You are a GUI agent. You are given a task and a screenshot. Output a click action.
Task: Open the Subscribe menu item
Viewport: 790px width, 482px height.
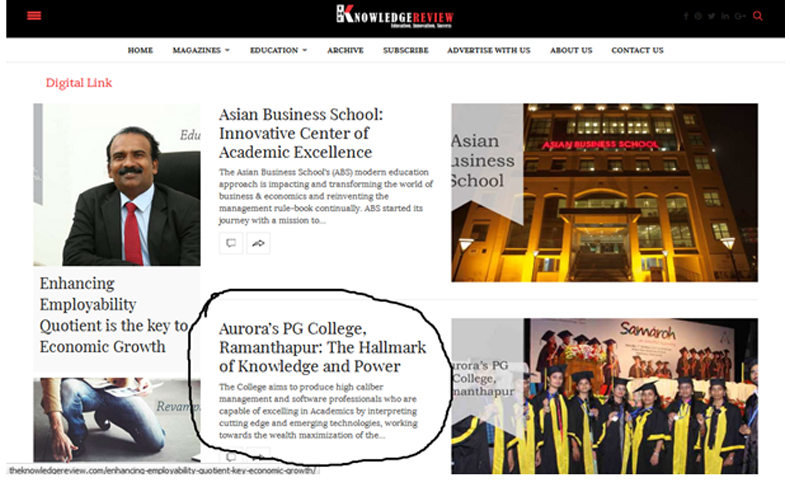(x=406, y=50)
